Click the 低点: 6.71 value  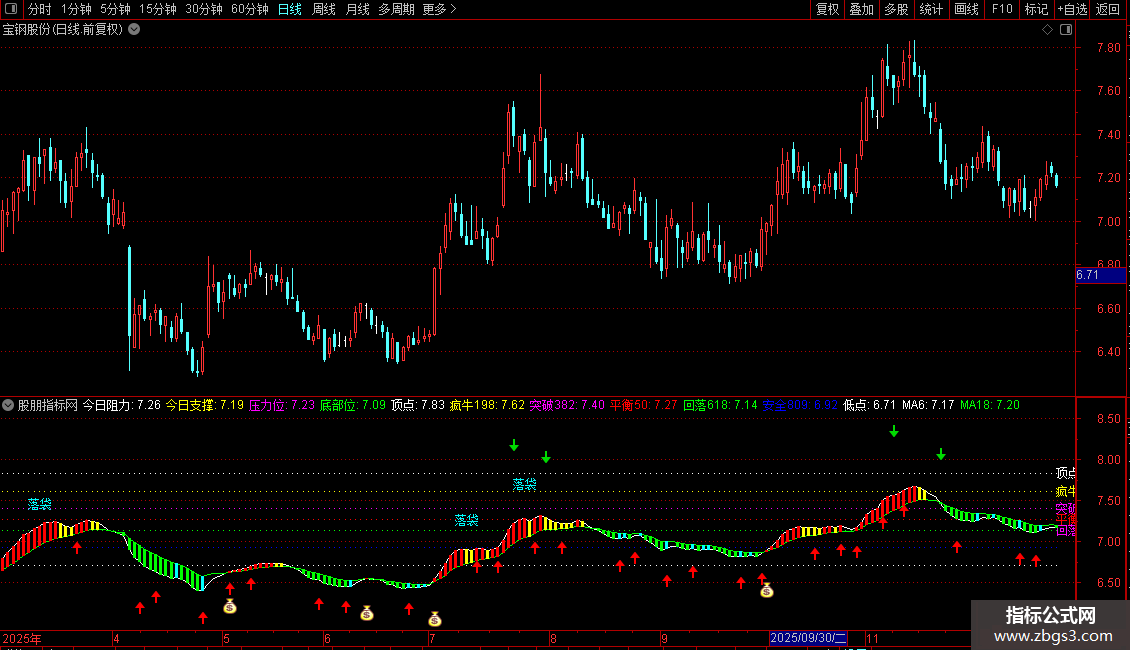(x=869, y=405)
